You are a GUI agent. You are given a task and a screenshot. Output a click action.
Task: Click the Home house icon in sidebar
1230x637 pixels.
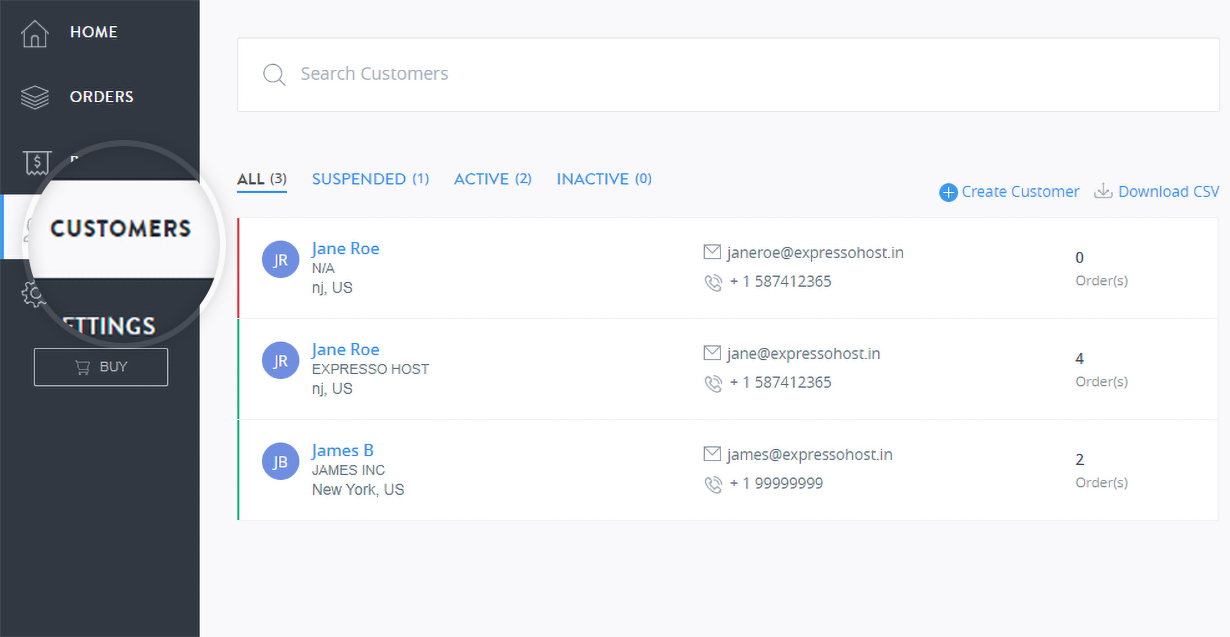coord(35,33)
